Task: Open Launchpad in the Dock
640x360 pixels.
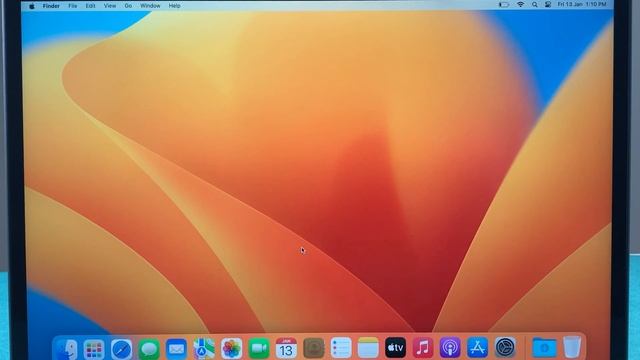Action: [x=94, y=349]
